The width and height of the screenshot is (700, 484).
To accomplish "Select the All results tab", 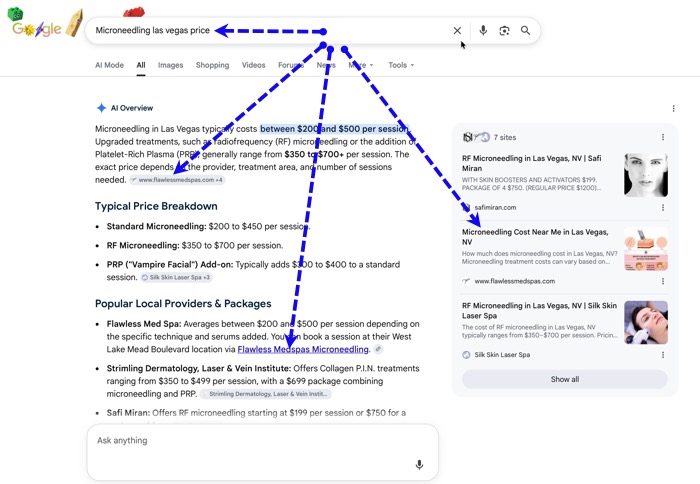I will (x=141, y=65).
